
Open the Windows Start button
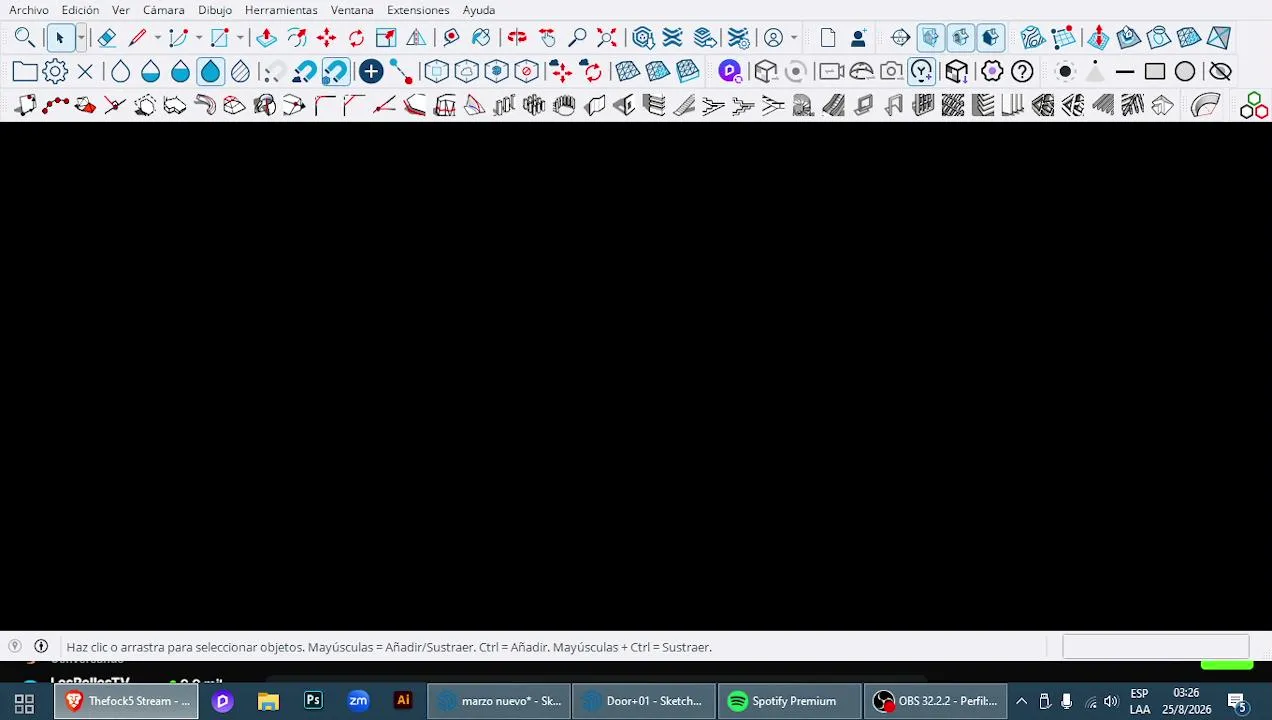coord(24,702)
